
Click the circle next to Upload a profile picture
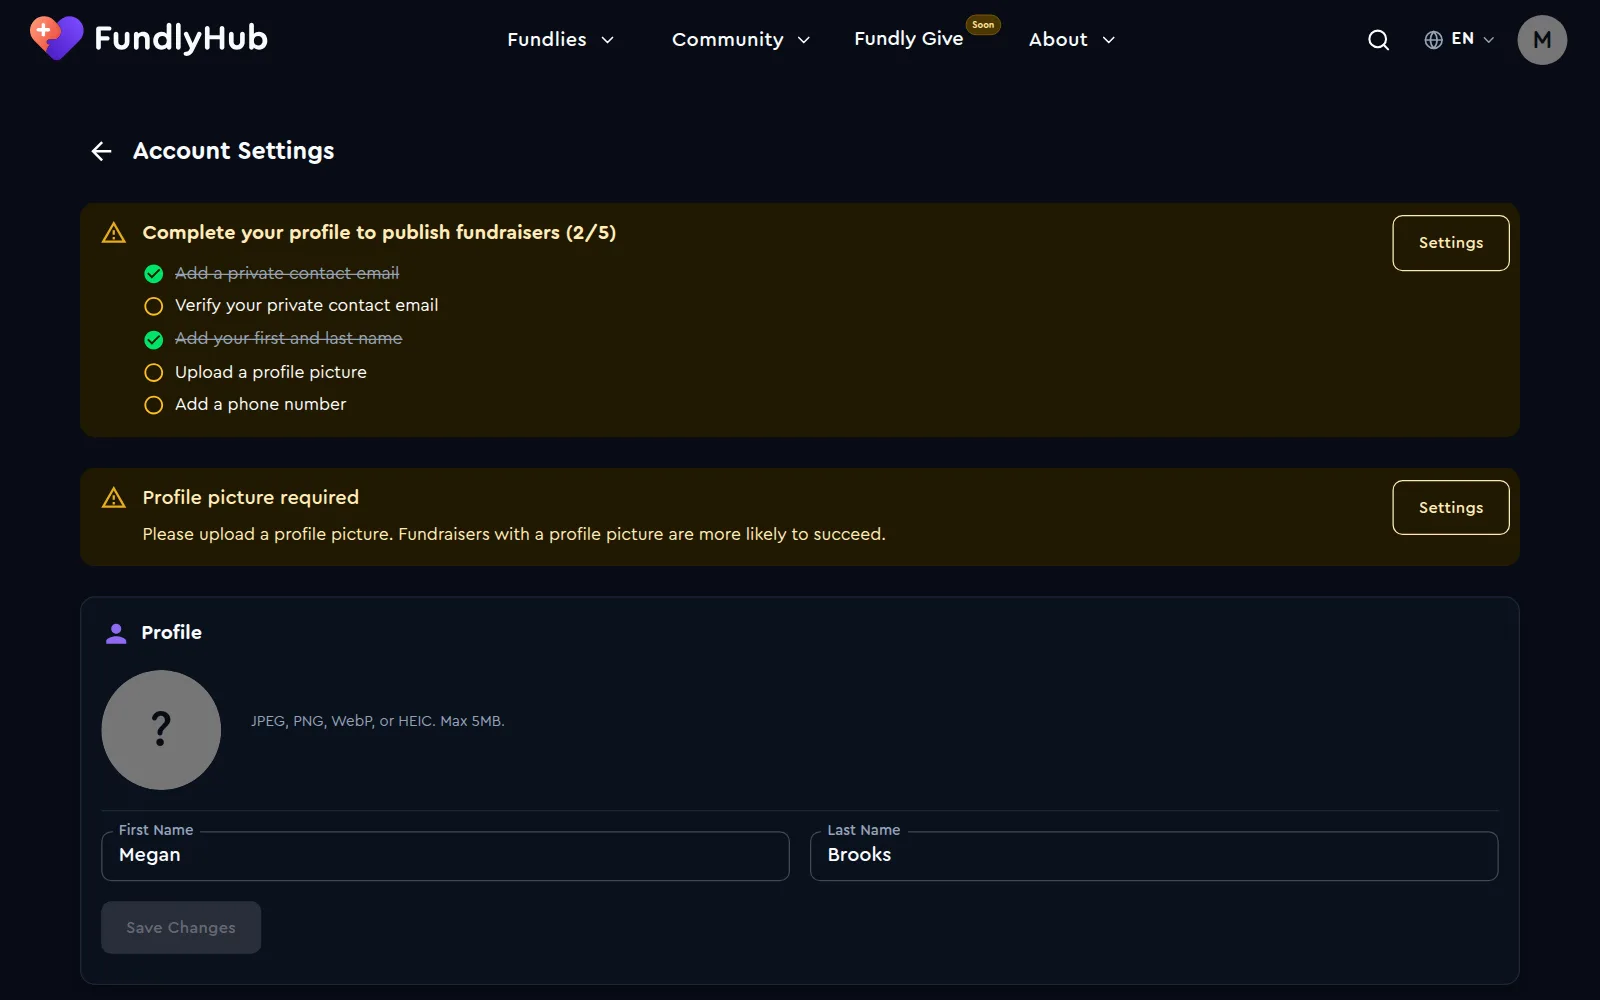click(153, 373)
